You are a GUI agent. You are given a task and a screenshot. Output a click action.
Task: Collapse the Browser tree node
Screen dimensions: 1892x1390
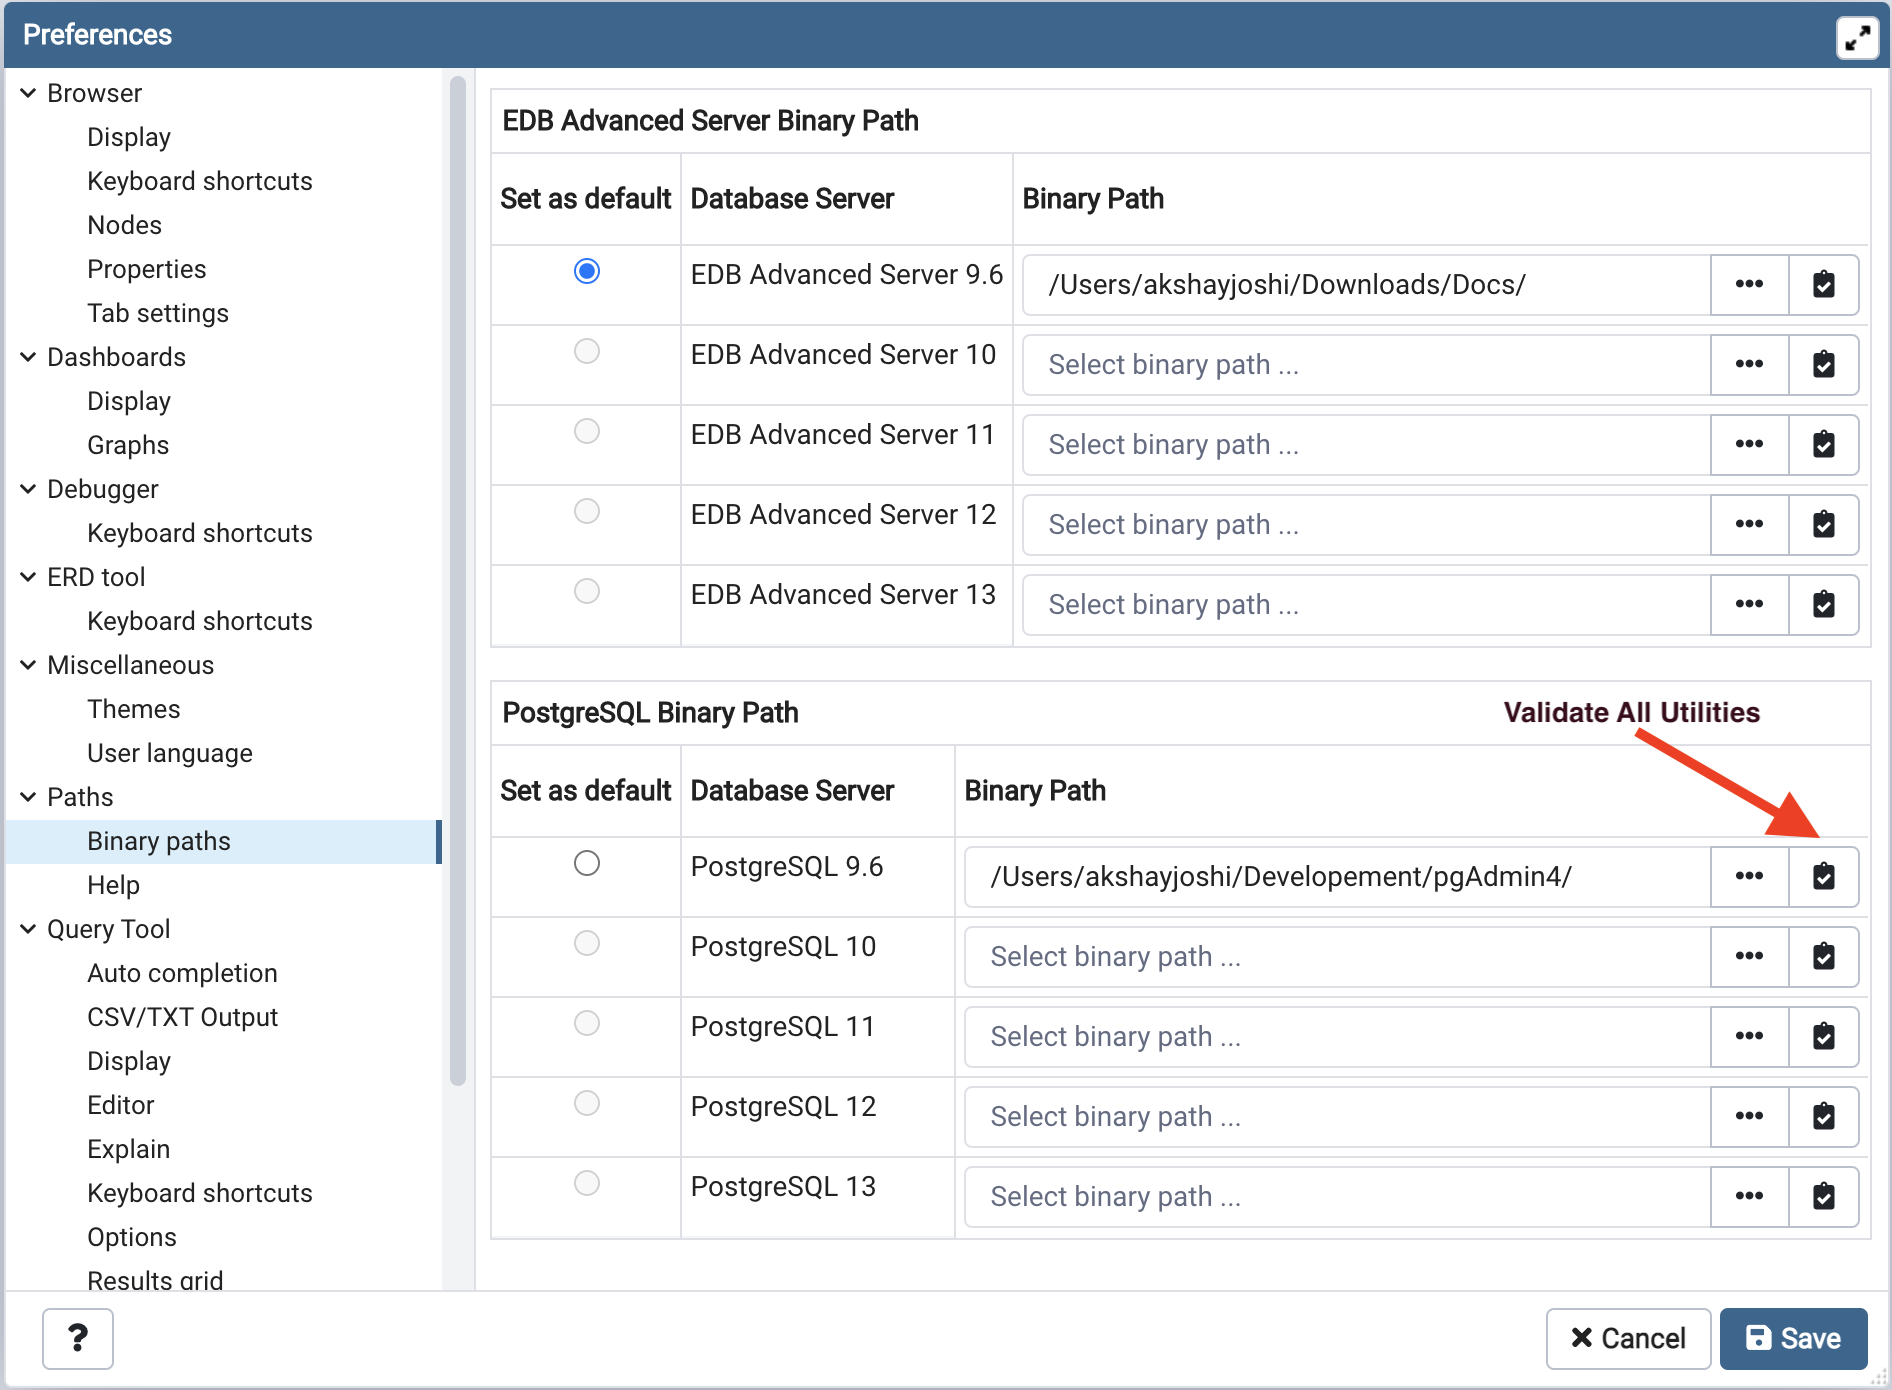tap(28, 93)
